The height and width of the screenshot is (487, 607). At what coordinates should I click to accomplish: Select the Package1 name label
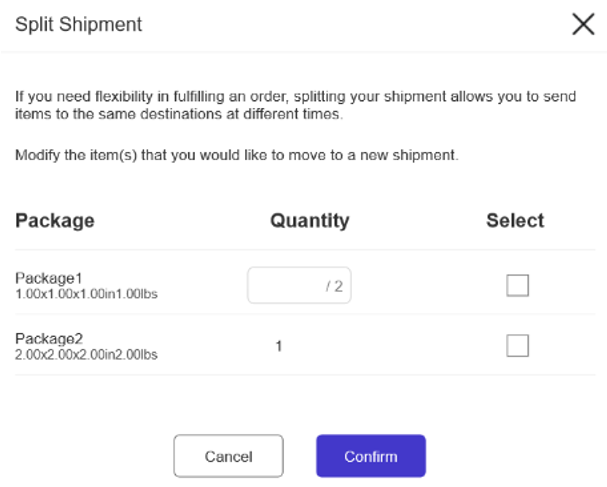click(49, 278)
